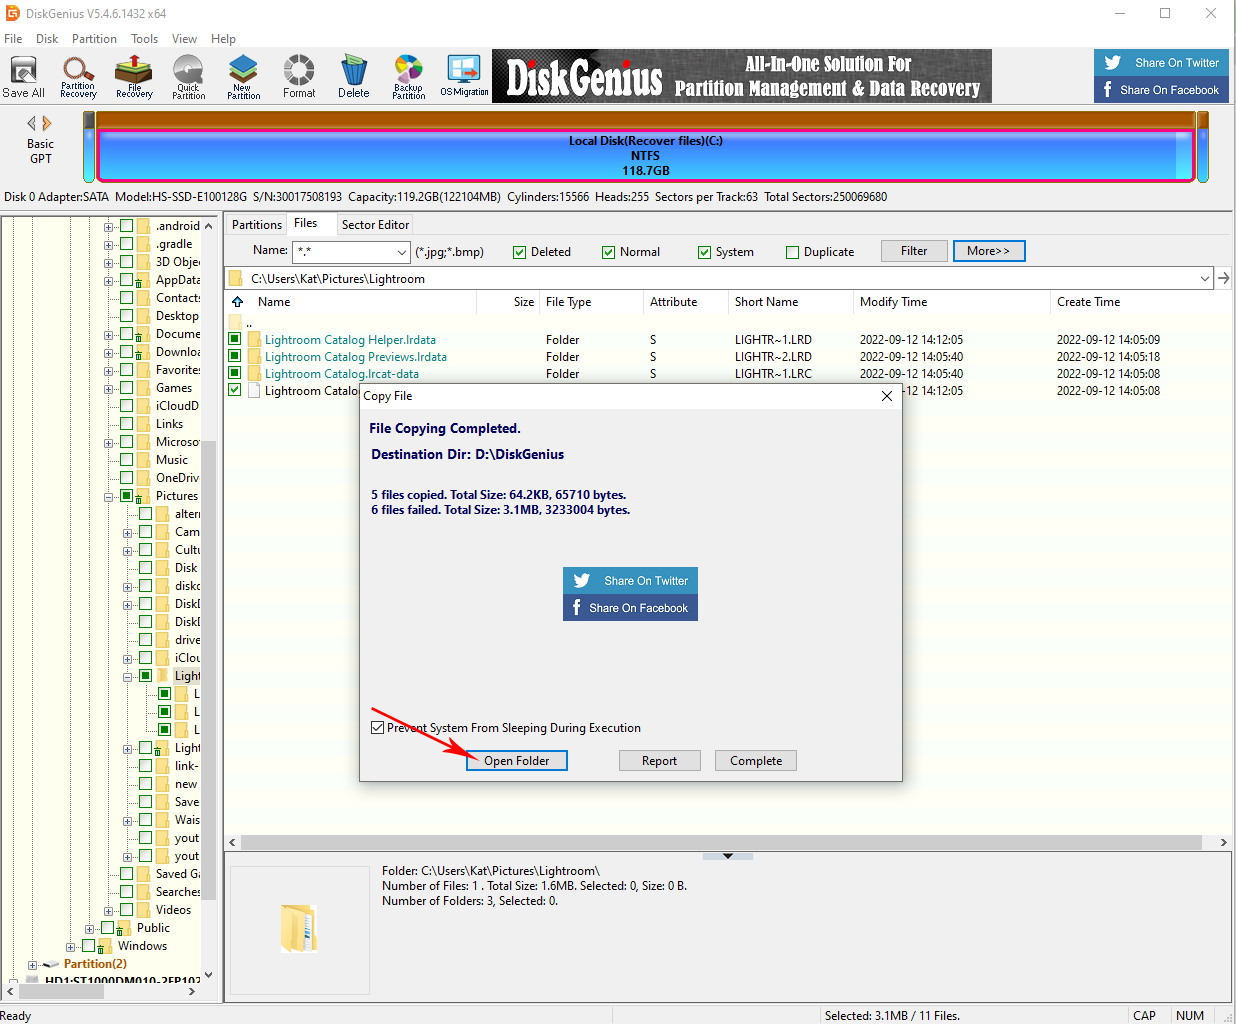Click the Save All toolbar icon

point(23,77)
